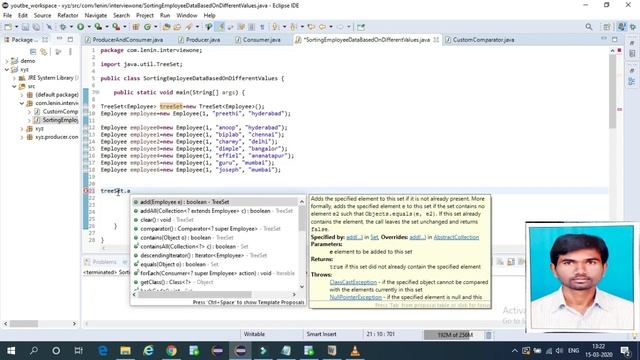This screenshot has height=360, width=640.
Task: Maximize the Package Explorer panel
Action: [x=71, y=40]
